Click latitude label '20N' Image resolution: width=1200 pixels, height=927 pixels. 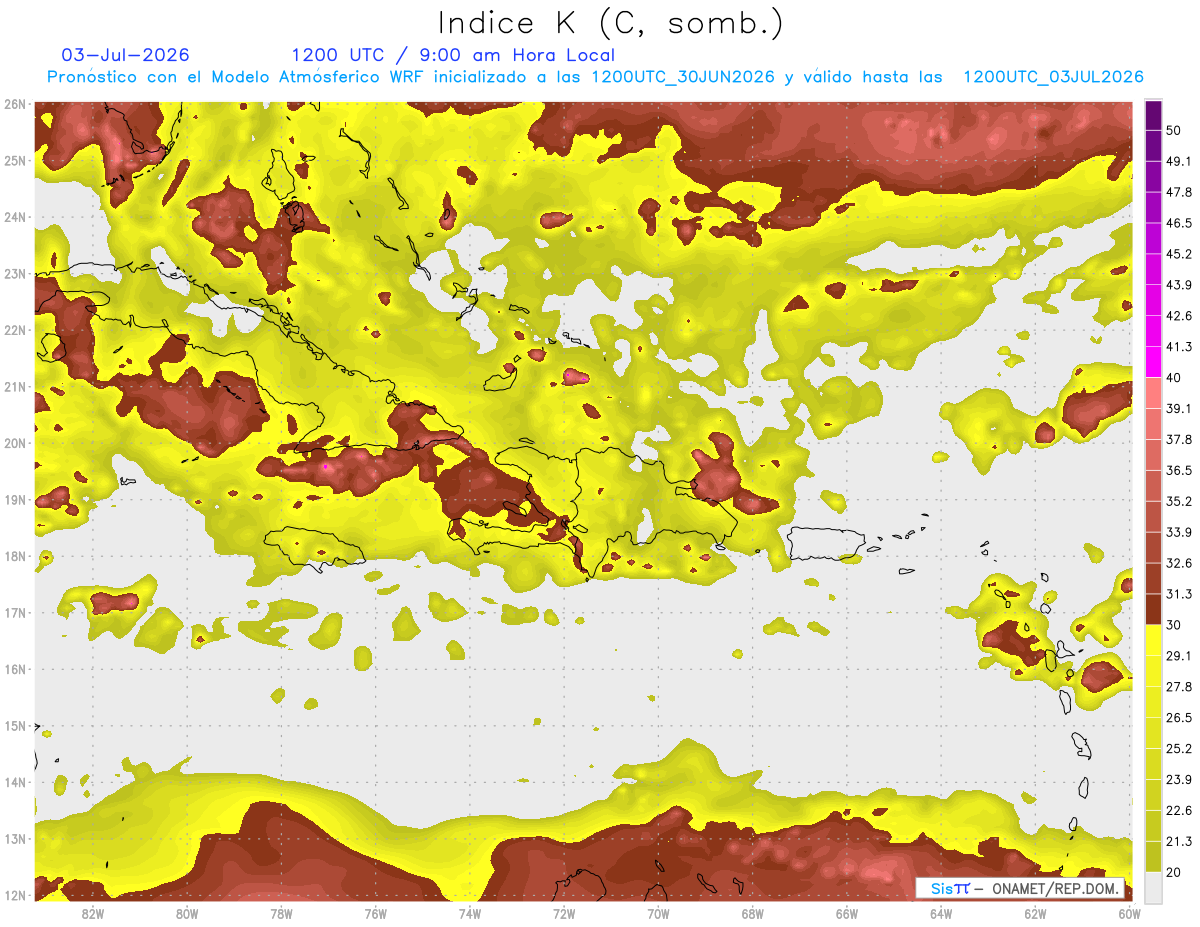[x=15, y=443]
